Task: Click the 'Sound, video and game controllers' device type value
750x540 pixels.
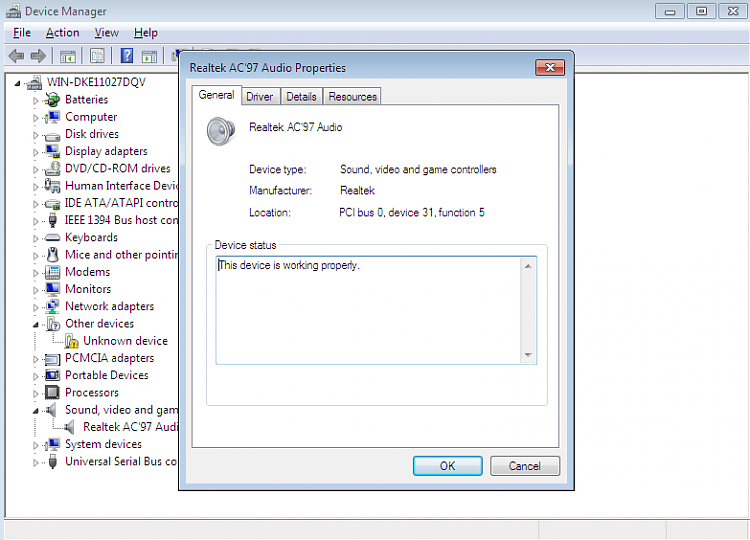Action: 418,169
